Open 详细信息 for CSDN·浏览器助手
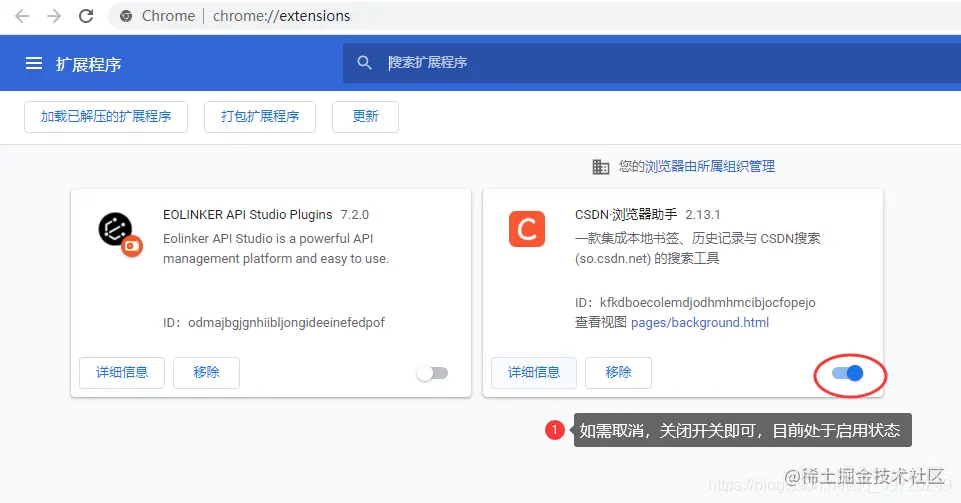Screen dimensions: 961x503 click(534, 373)
